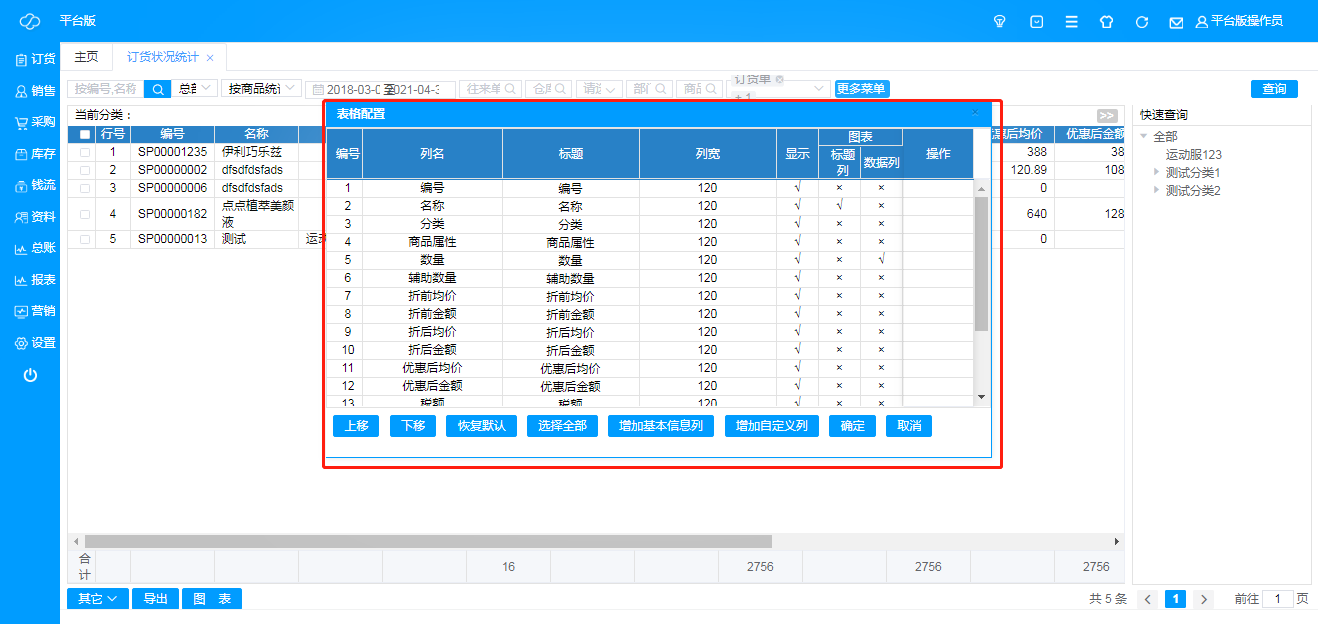1318x624 pixels.
Task: Open the 订货 sidebar module
Action: point(34,59)
